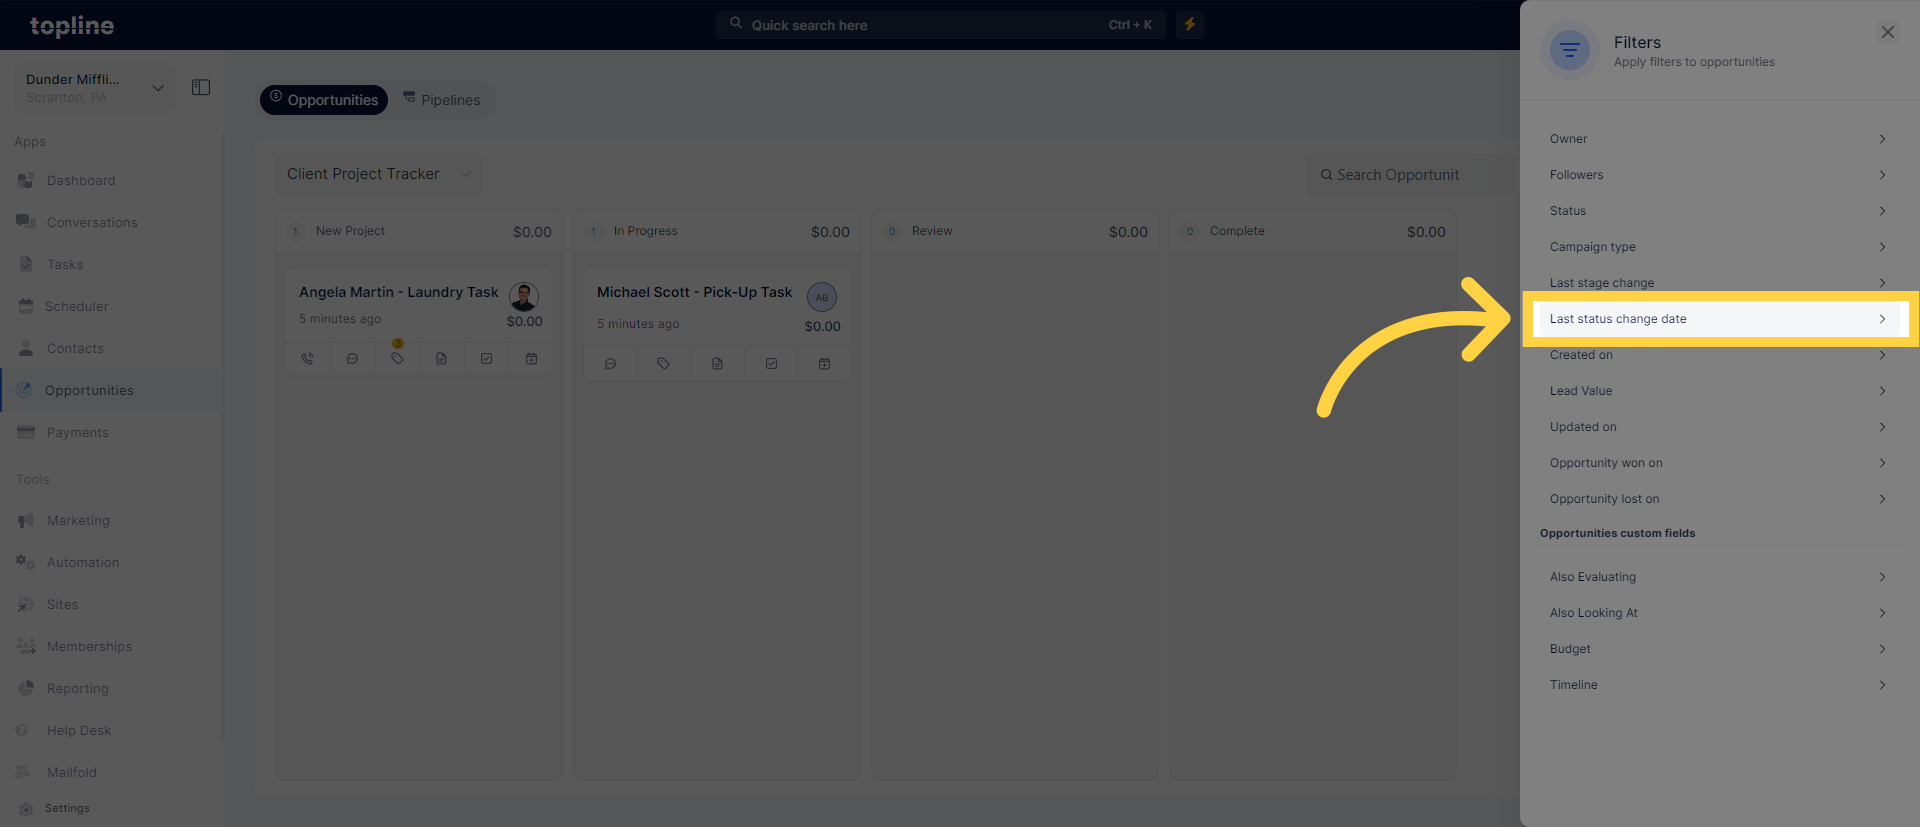Viewport: 1920px width, 827px height.
Task: Expand the Created on filter
Action: point(1718,355)
